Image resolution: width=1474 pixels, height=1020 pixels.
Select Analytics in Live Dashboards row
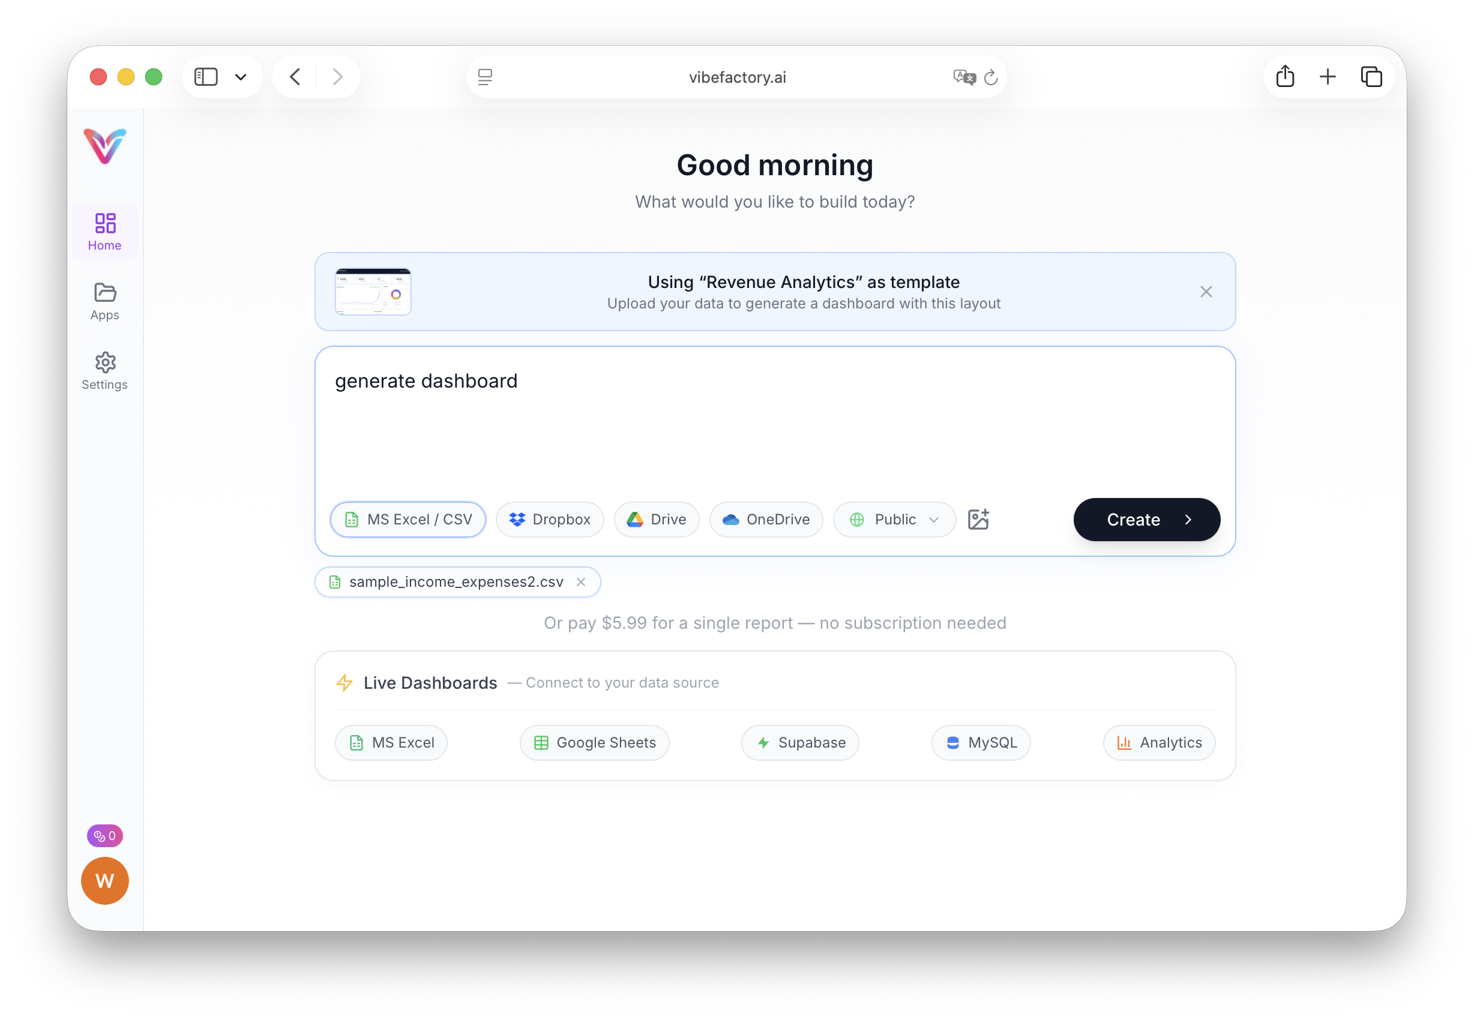(x=1158, y=742)
